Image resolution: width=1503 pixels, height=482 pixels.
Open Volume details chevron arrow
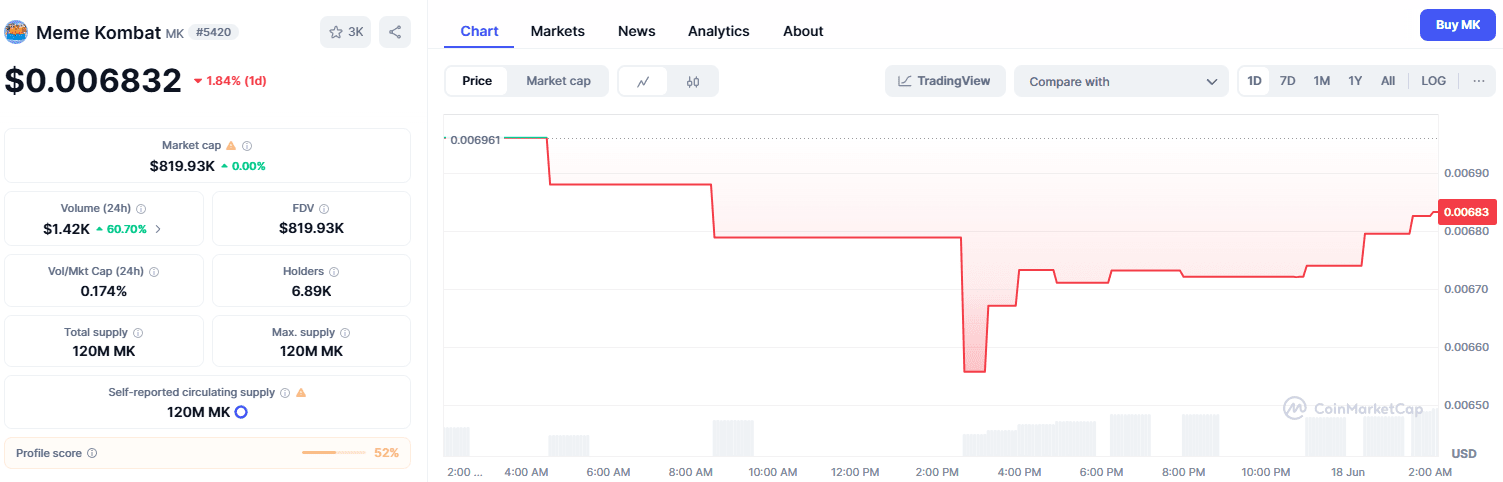[157, 229]
